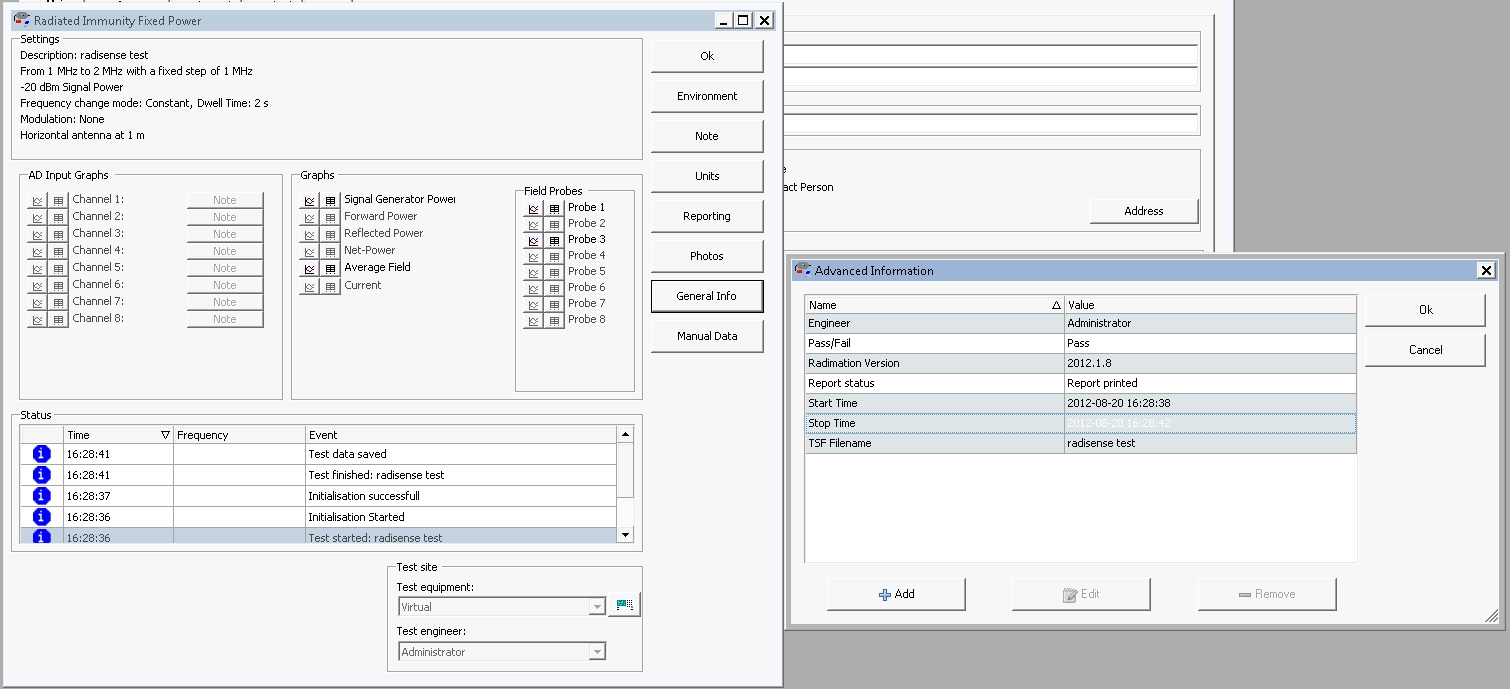This screenshot has width=1510, height=689.
Task: Click the test equipment configuration icon
Action: [625, 605]
